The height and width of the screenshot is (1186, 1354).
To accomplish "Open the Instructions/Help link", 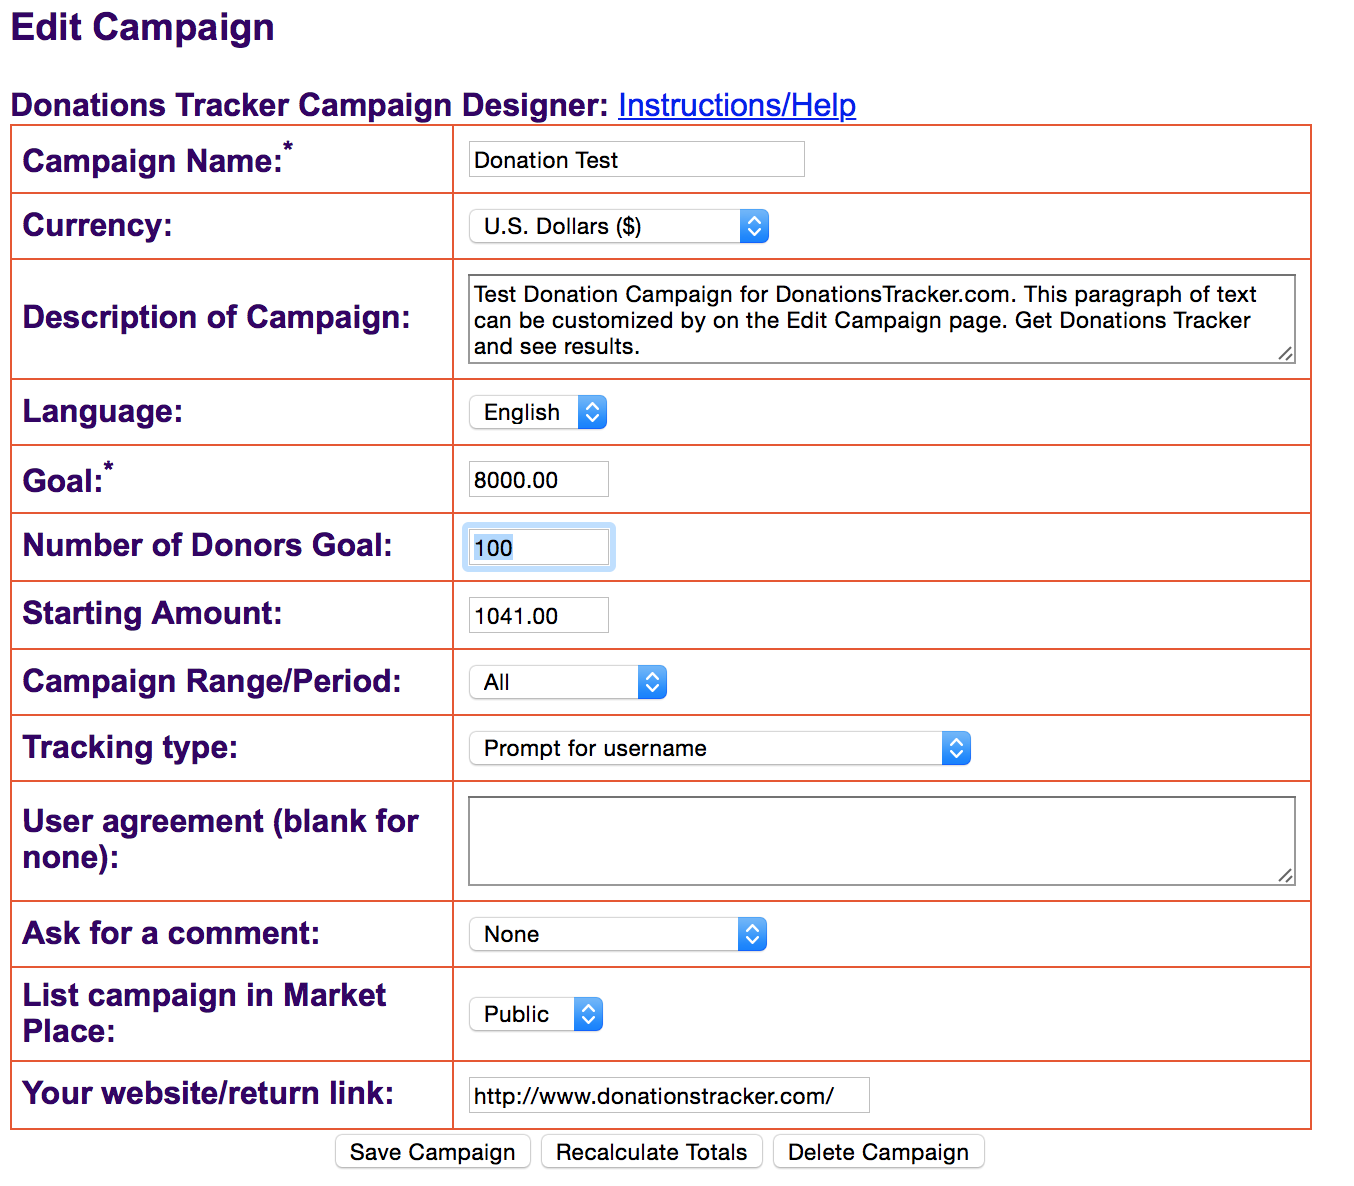I will 736,105.
